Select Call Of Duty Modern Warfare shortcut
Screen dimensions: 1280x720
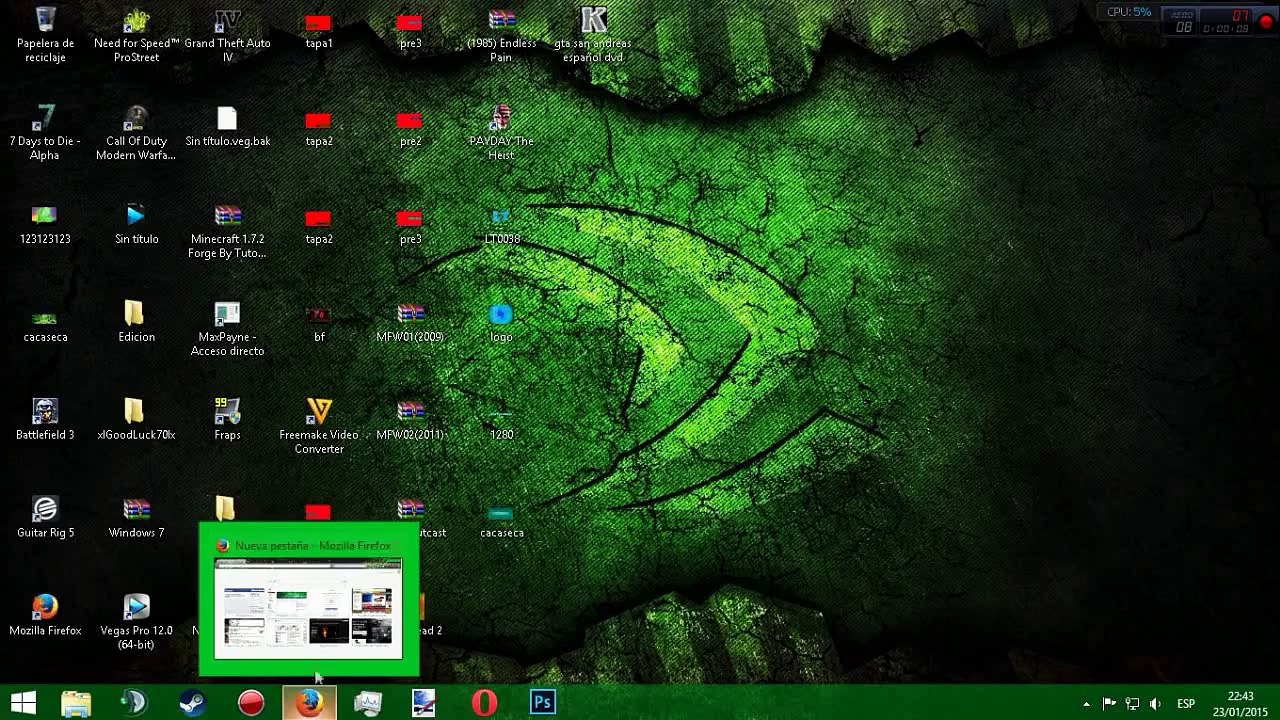(x=136, y=133)
